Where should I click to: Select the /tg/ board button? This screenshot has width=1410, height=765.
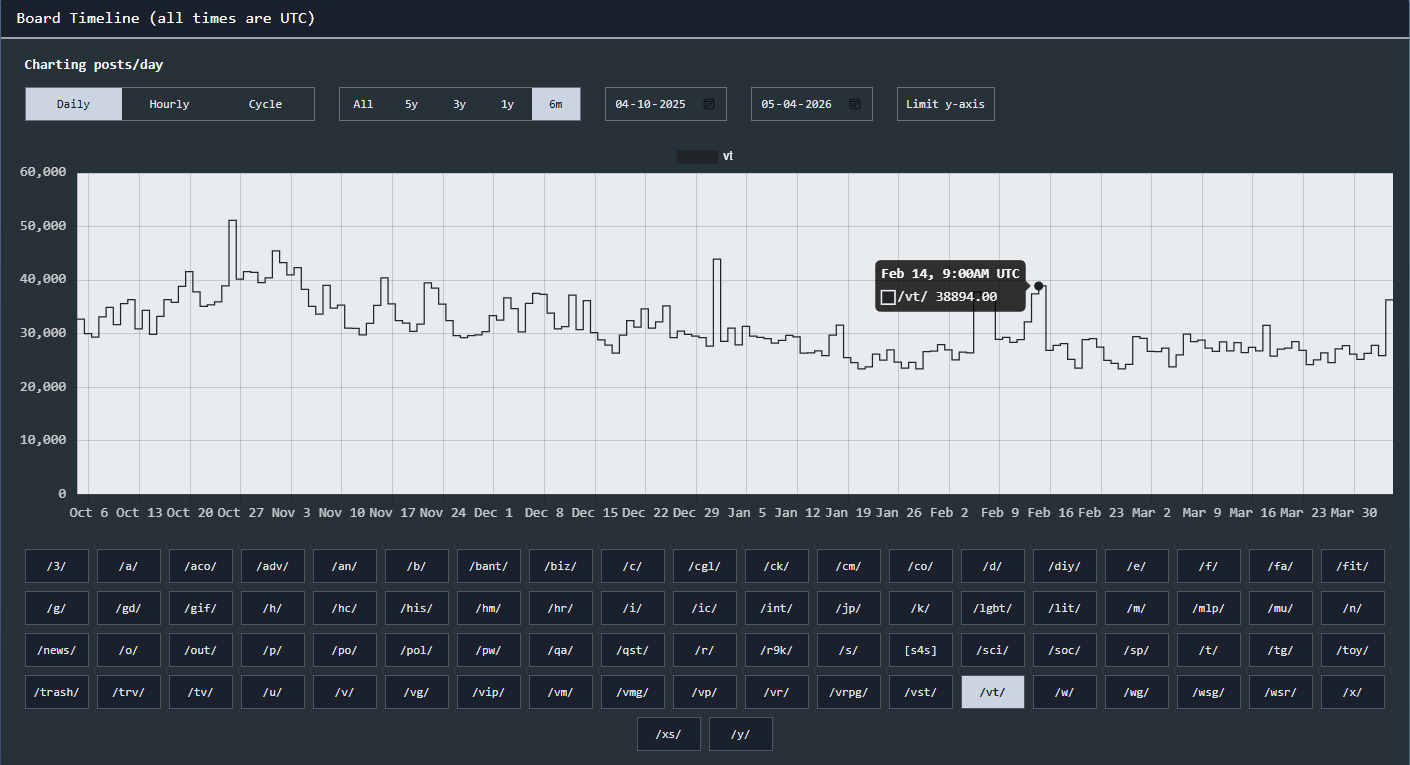point(1281,650)
